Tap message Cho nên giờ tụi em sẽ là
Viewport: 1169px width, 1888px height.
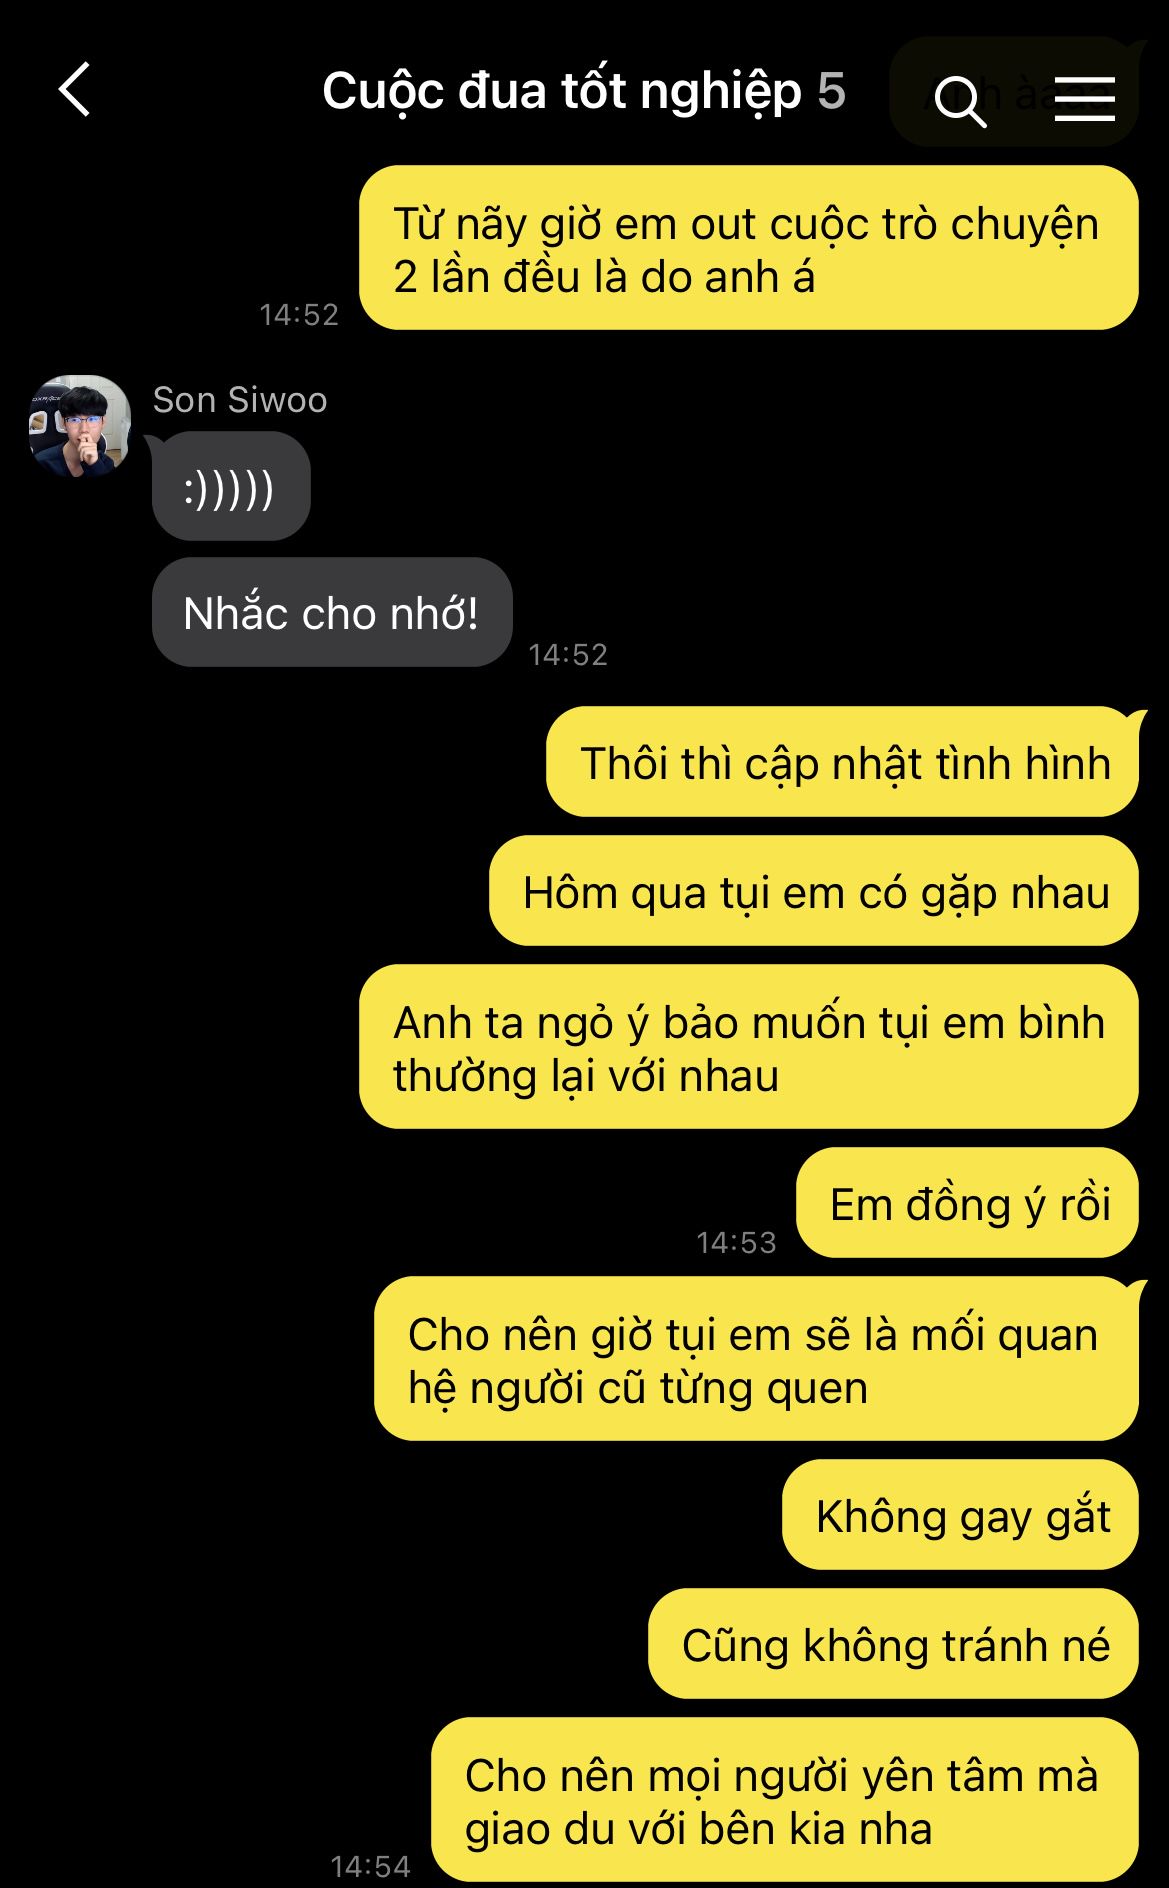tap(756, 1359)
